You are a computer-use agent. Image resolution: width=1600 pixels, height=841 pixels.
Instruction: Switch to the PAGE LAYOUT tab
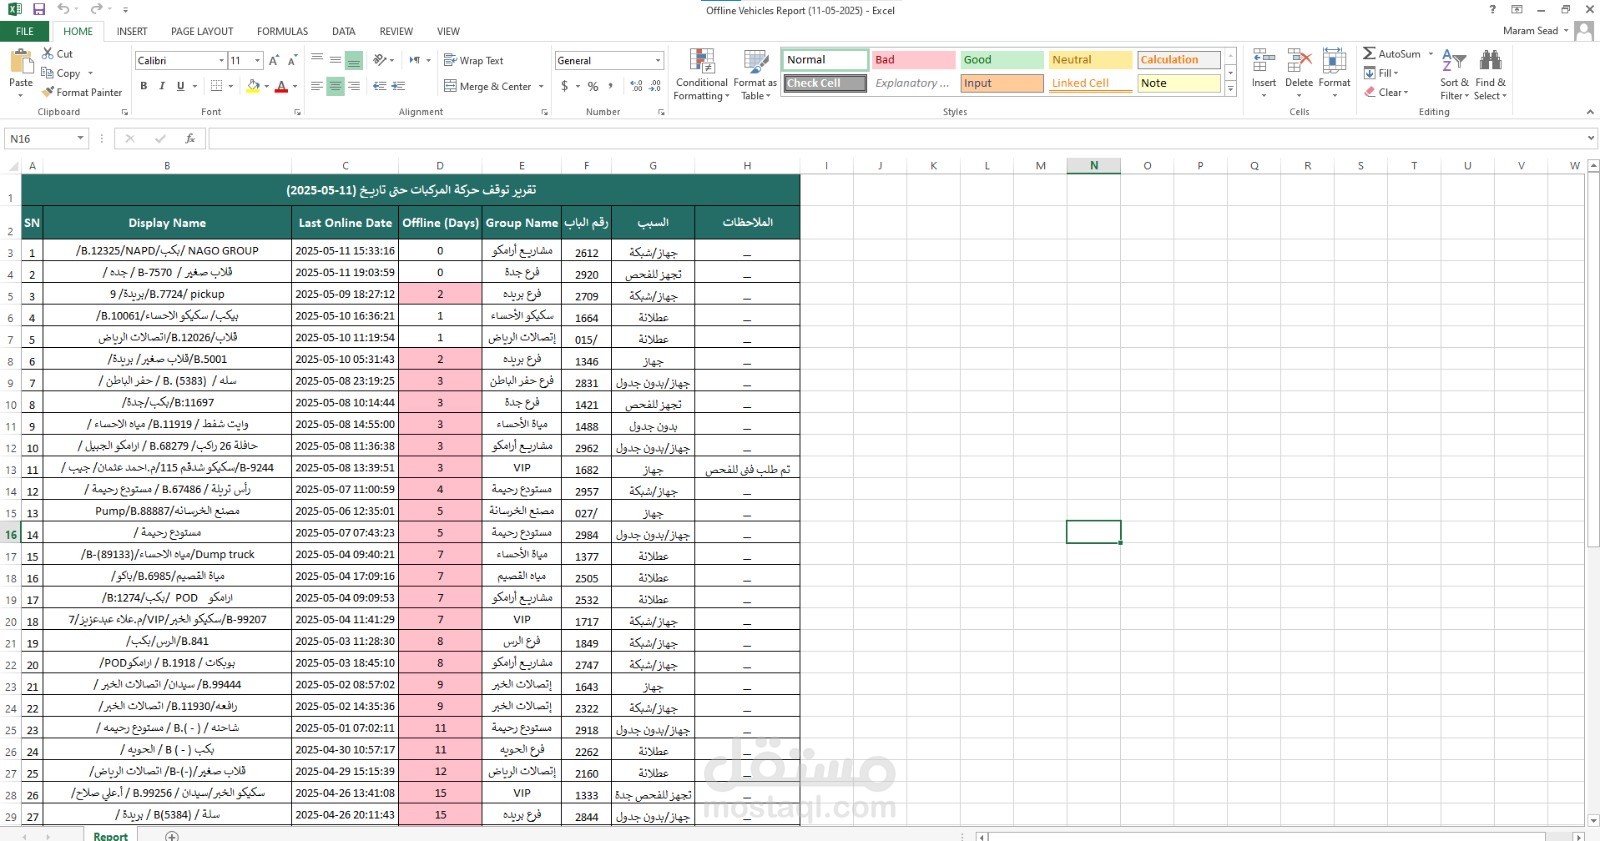click(x=202, y=31)
